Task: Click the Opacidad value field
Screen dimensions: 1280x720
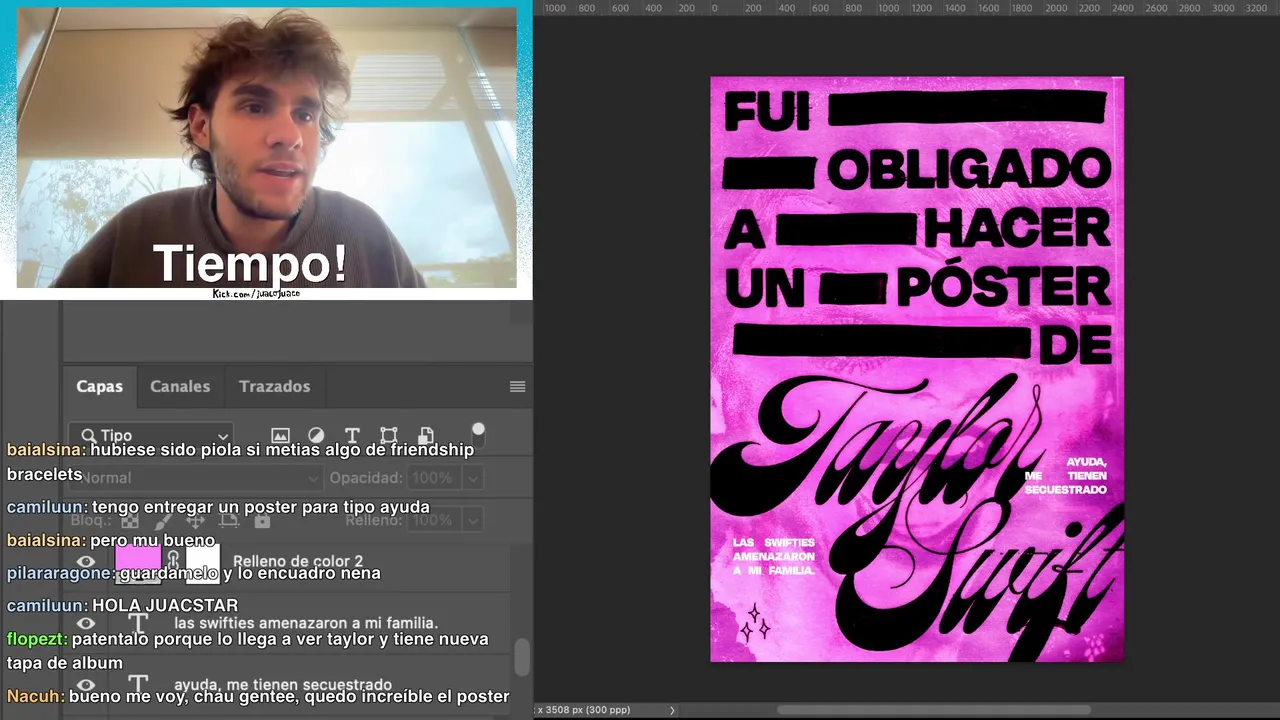Action: [x=432, y=478]
